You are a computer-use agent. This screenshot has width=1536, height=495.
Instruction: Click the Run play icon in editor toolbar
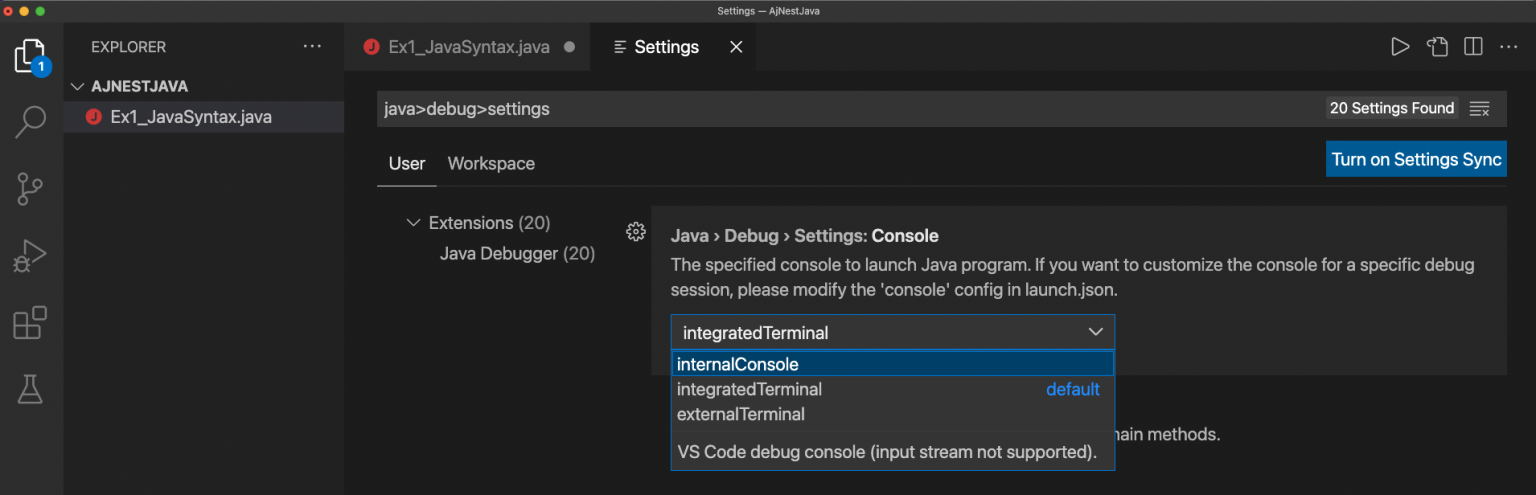[1400, 47]
